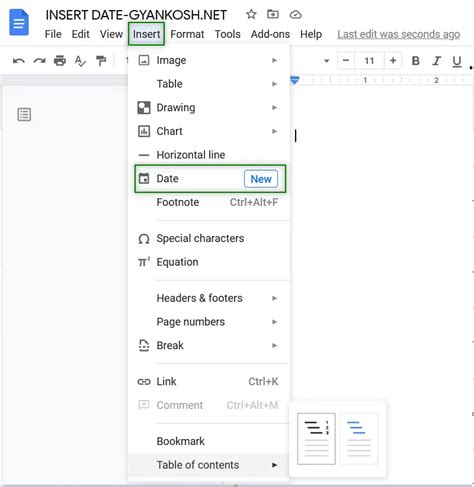The image size is (474, 487).
Task: Open the Help menu
Action: (311, 34)
